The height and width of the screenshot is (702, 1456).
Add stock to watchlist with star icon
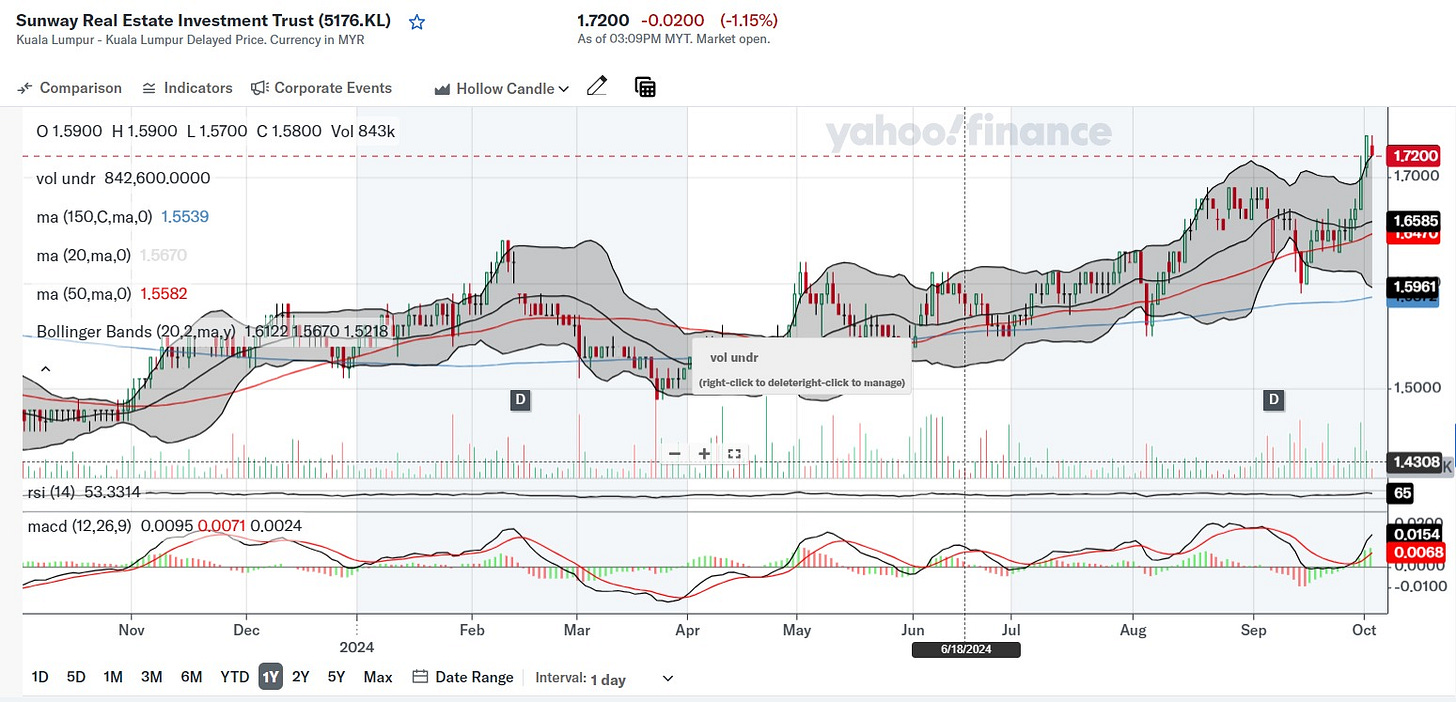pos(417,22)
